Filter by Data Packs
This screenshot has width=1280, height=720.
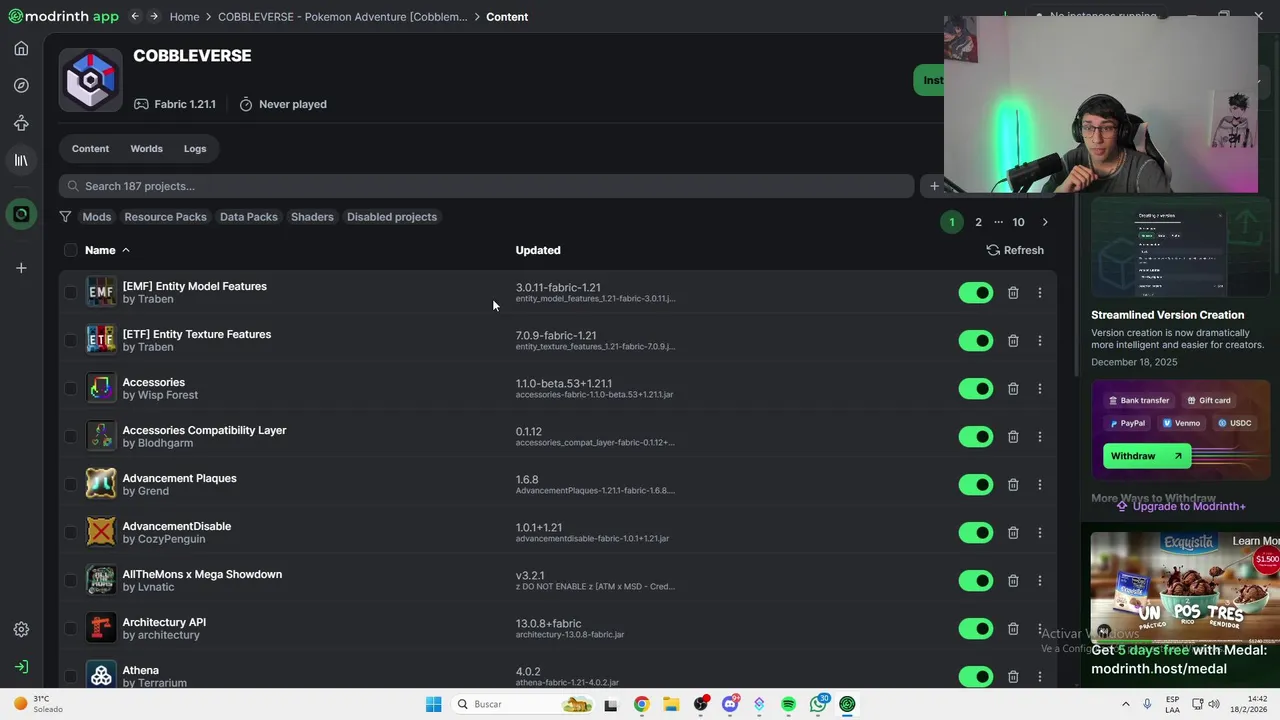(x=249, y=216)
